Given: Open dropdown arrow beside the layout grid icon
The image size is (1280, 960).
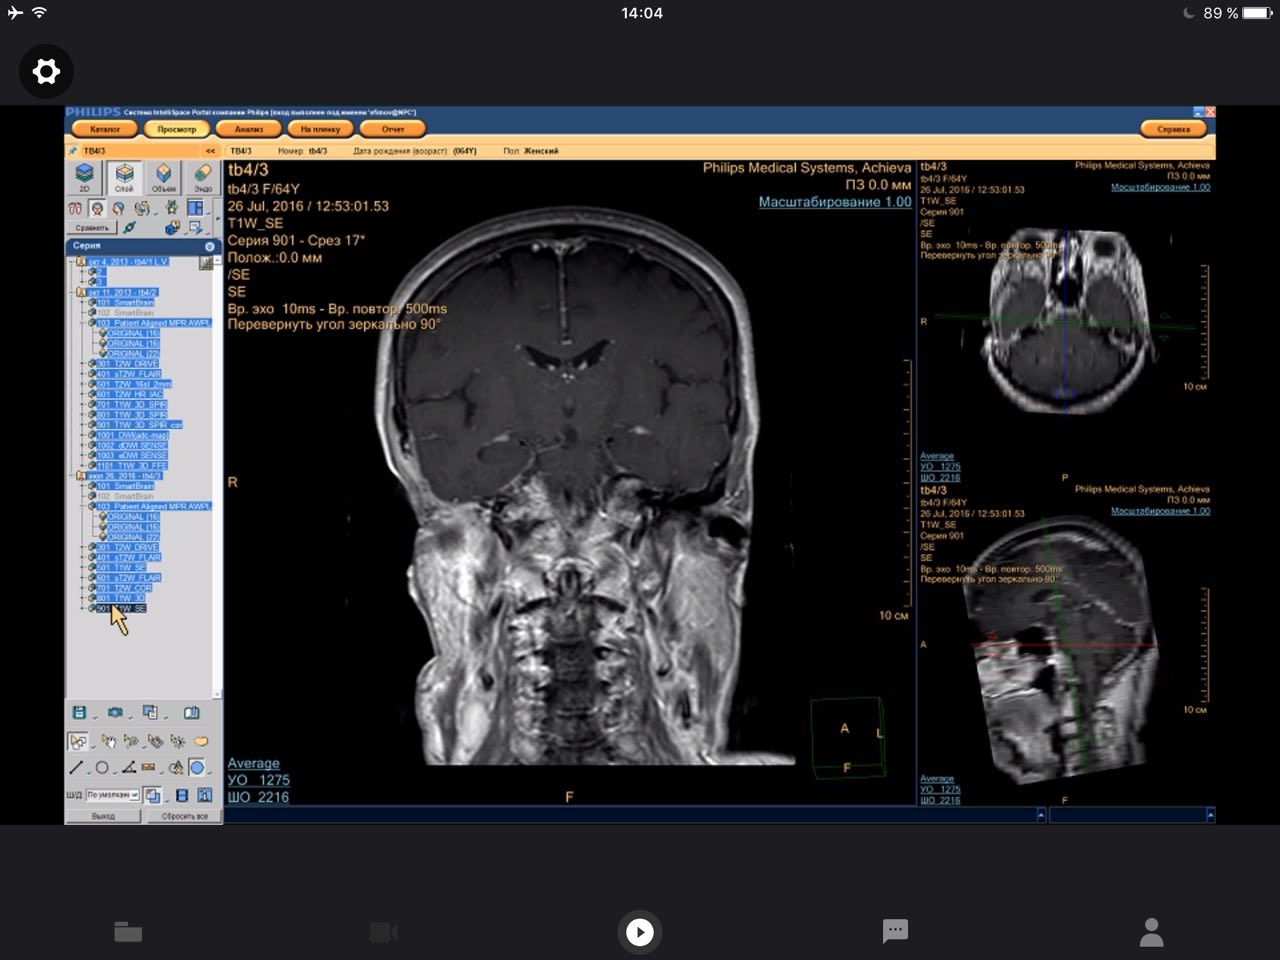Looking at the screenshot, I should (208, 213).
